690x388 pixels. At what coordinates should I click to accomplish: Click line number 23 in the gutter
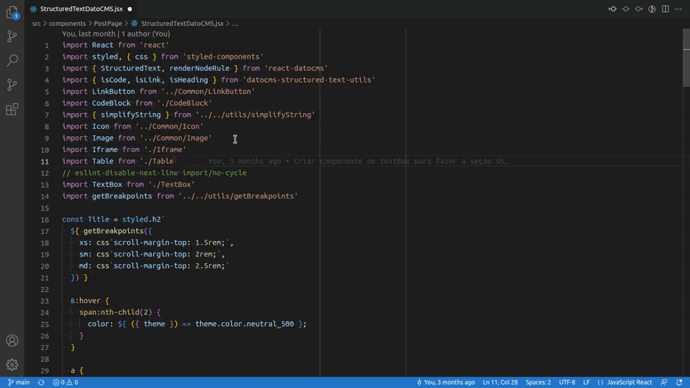(44, 301)
